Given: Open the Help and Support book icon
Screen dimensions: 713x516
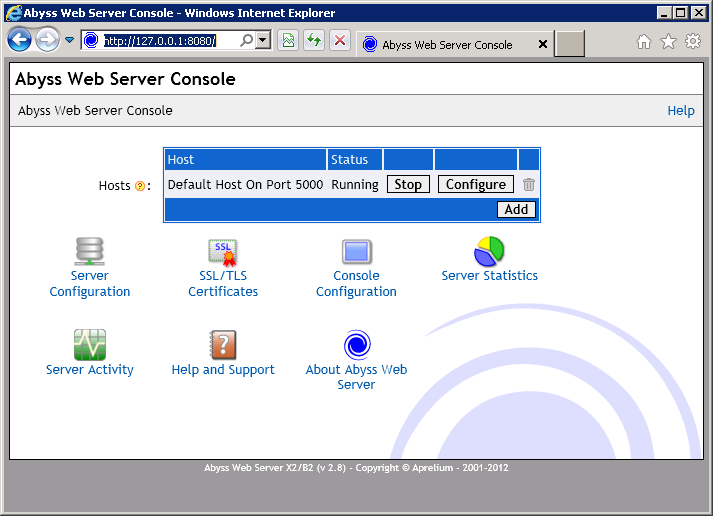Looking at the screenshot, I should coord(223,345).
